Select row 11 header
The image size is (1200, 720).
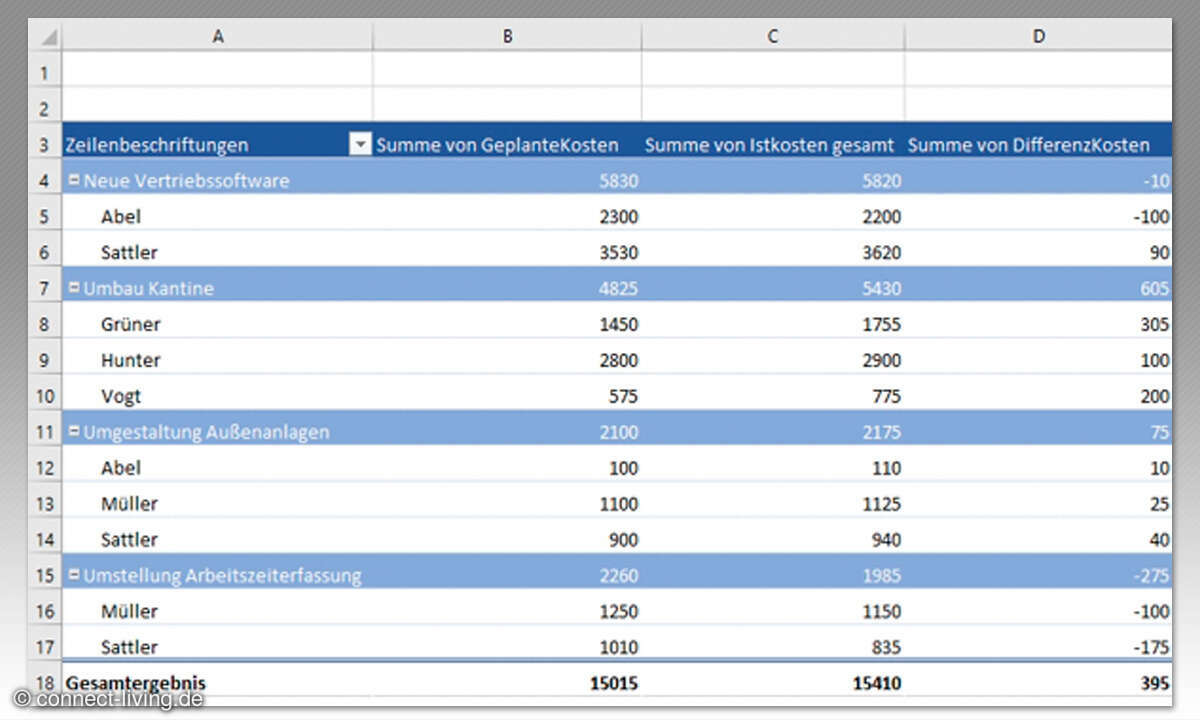click(x=44, y=432)
